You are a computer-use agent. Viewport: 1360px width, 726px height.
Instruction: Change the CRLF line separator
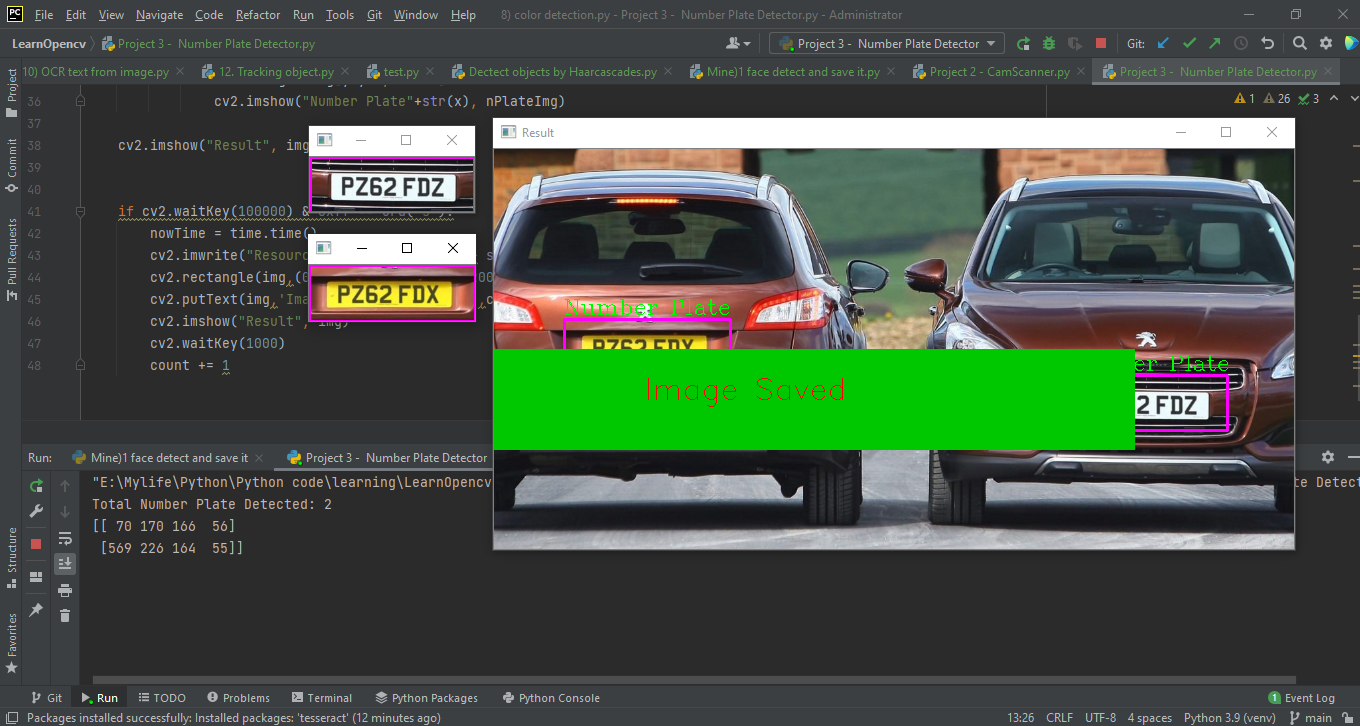1059,717
